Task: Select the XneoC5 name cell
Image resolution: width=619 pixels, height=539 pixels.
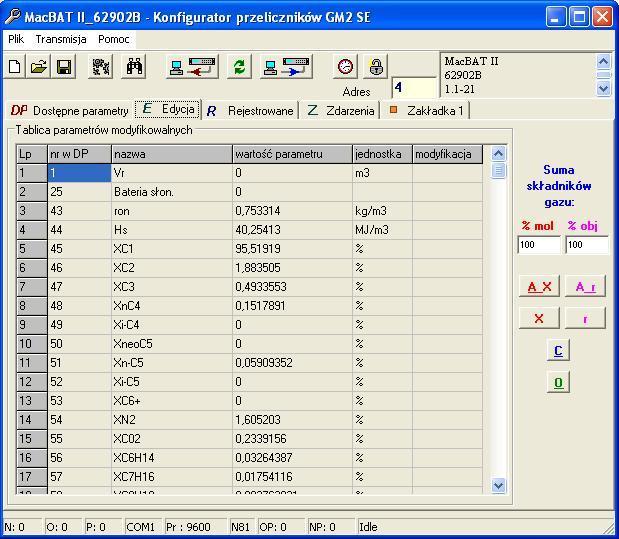Action: tap(172, 344)
